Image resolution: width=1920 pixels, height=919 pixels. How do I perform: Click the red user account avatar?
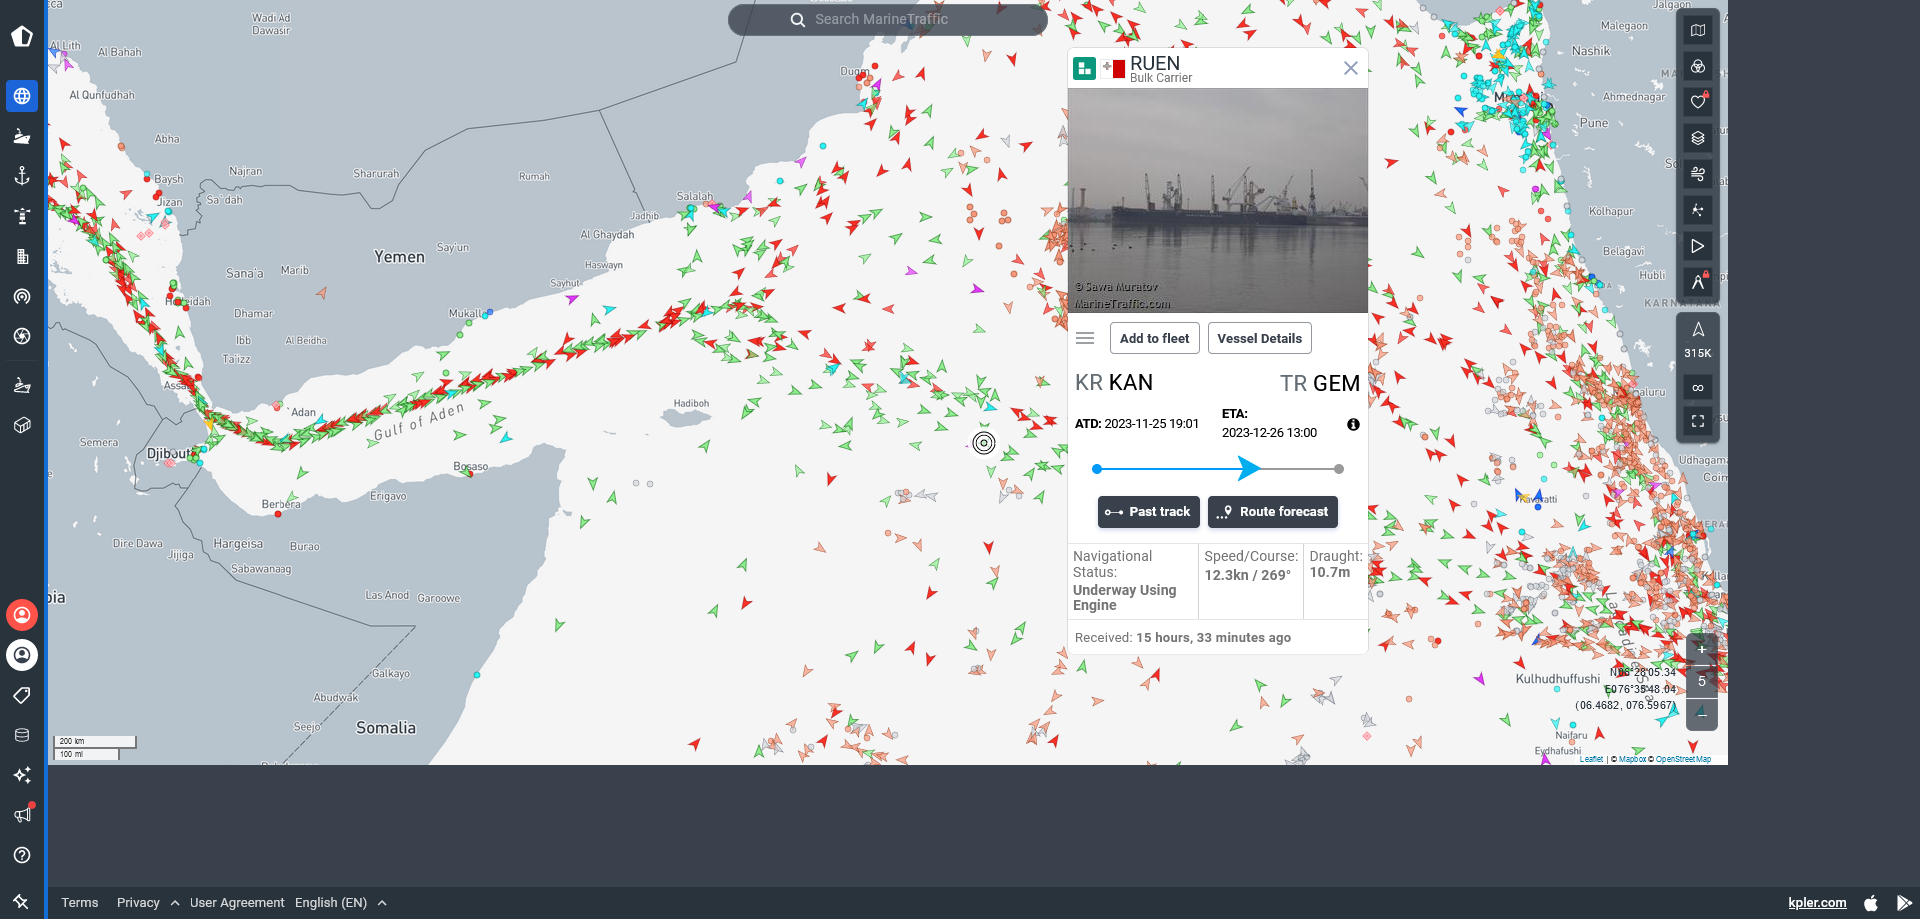(22, 615)
